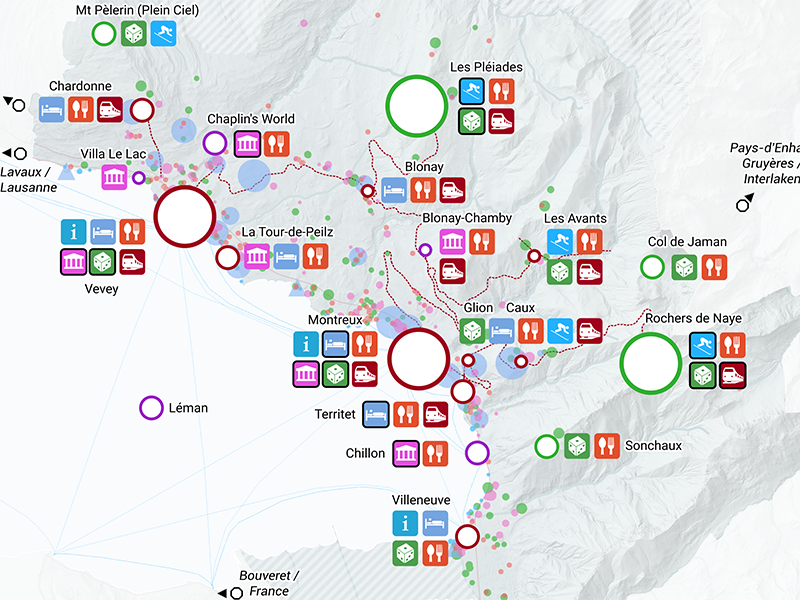Click the green dice icon under Les Pléiades
800x600 pixels.
click(x=472, y=121)
